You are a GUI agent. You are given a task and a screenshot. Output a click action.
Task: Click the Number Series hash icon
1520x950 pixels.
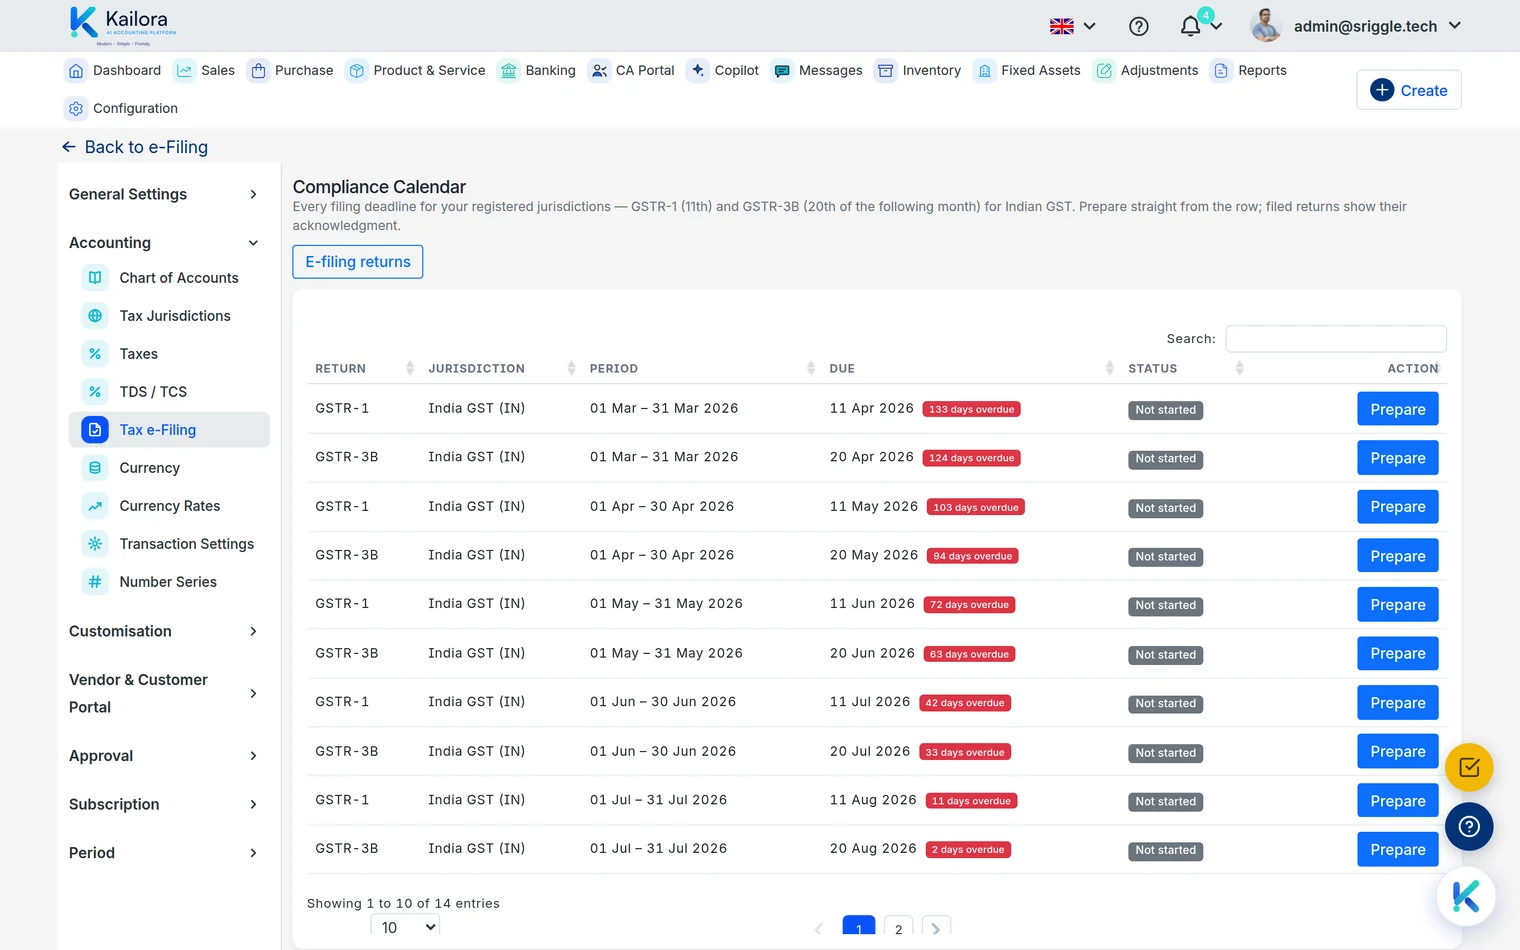(95, 582)
